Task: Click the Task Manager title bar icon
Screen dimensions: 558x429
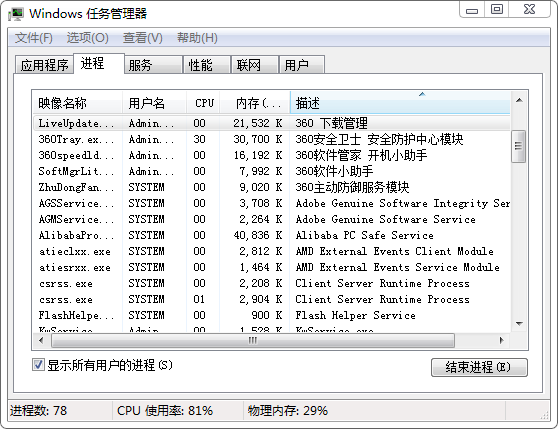Action: (15, 14)
